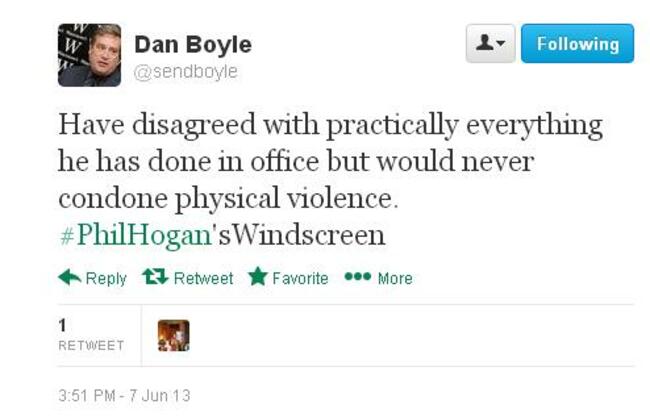Click the RETWEET label under count
This screenshot has width=650, height=417.
[x=91, y=346]
